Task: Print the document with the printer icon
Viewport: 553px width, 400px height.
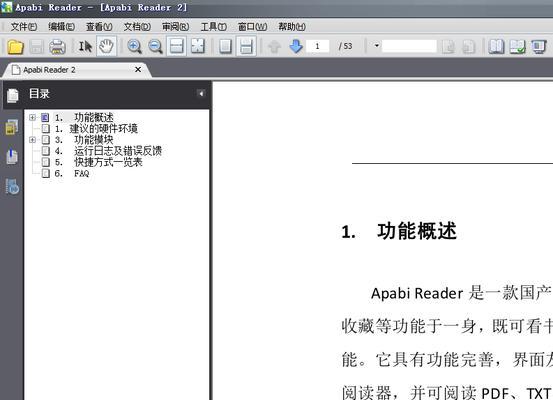Action: [57, 47]
